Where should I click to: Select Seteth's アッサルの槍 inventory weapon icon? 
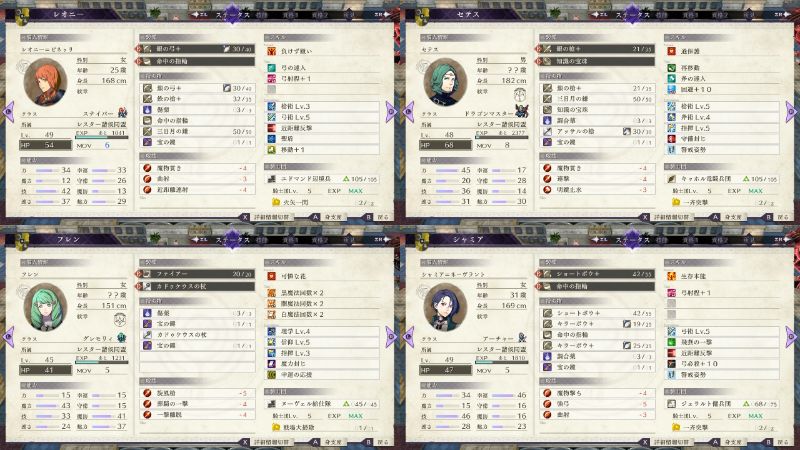click(547, 131)
